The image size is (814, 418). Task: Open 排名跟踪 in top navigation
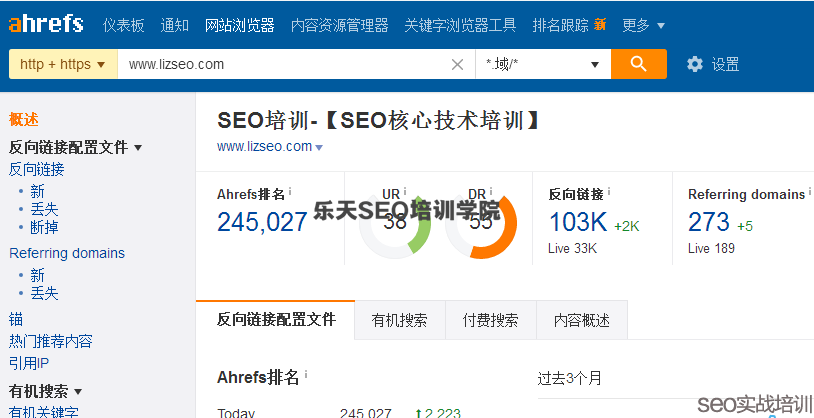(x=561, y=25)
